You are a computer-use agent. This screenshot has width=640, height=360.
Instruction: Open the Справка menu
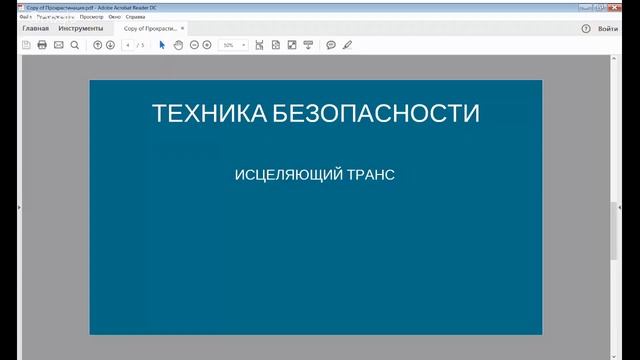pyautogui.click(x=136, y=17)
